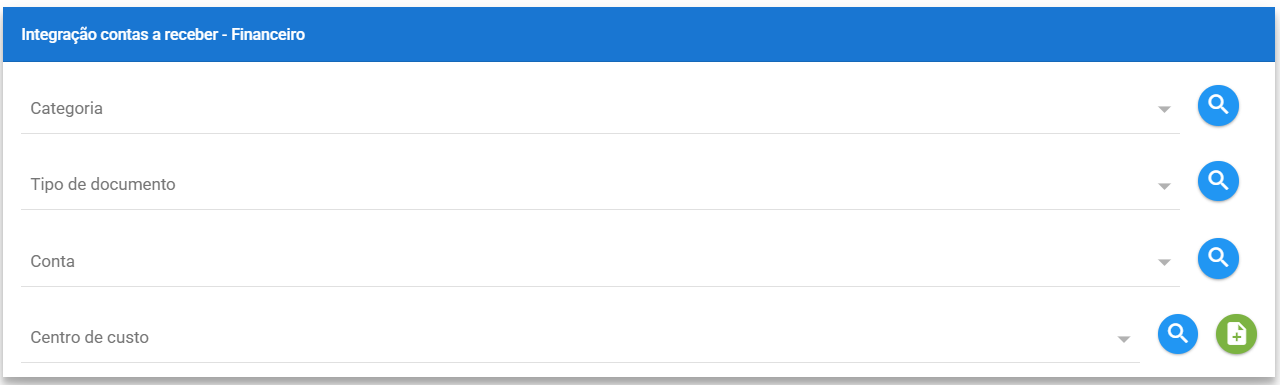The image size is (1281, 385).
Task: Click the Tipo de documento label text
Action: [103, 185]
